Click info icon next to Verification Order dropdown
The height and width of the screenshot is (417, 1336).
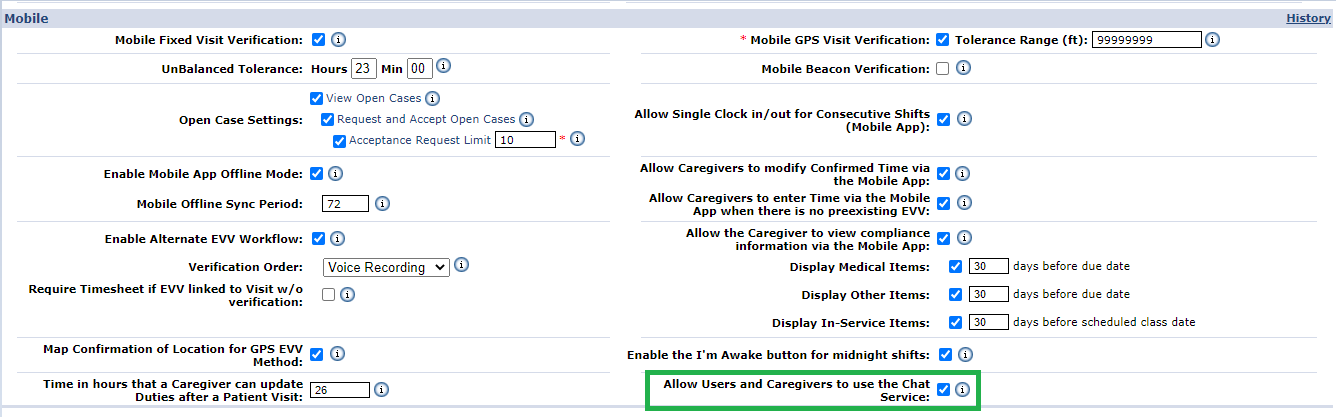[461, 266]
